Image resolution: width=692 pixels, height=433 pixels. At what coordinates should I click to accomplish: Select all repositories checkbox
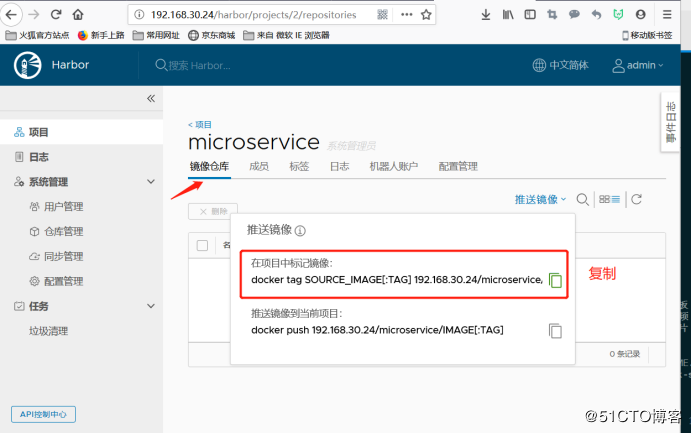pyautogui.click(x=202, y=245)
